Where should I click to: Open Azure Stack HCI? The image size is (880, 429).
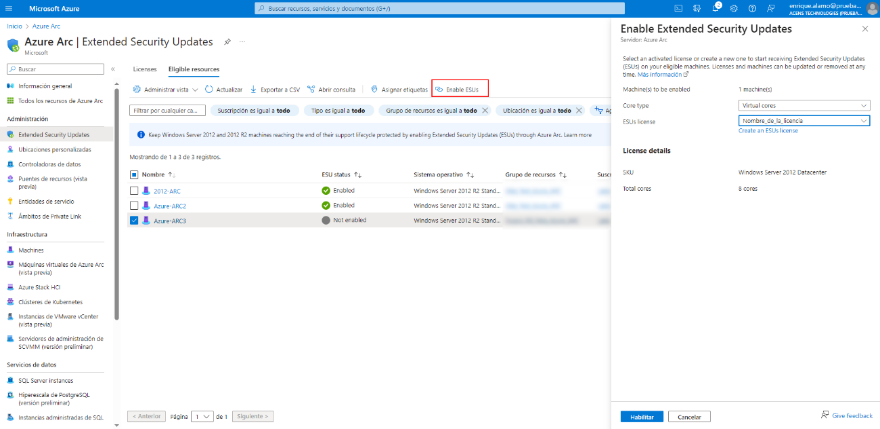pos(39,287)
